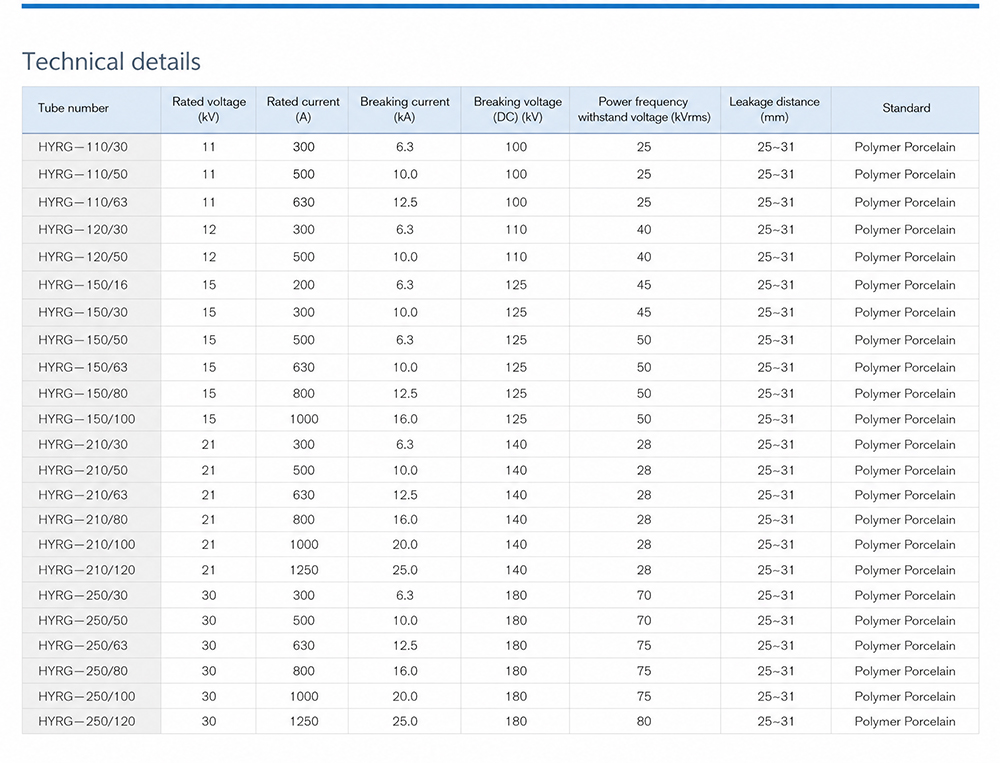Select tube number "HYRG—110/50"

(83, 174)
